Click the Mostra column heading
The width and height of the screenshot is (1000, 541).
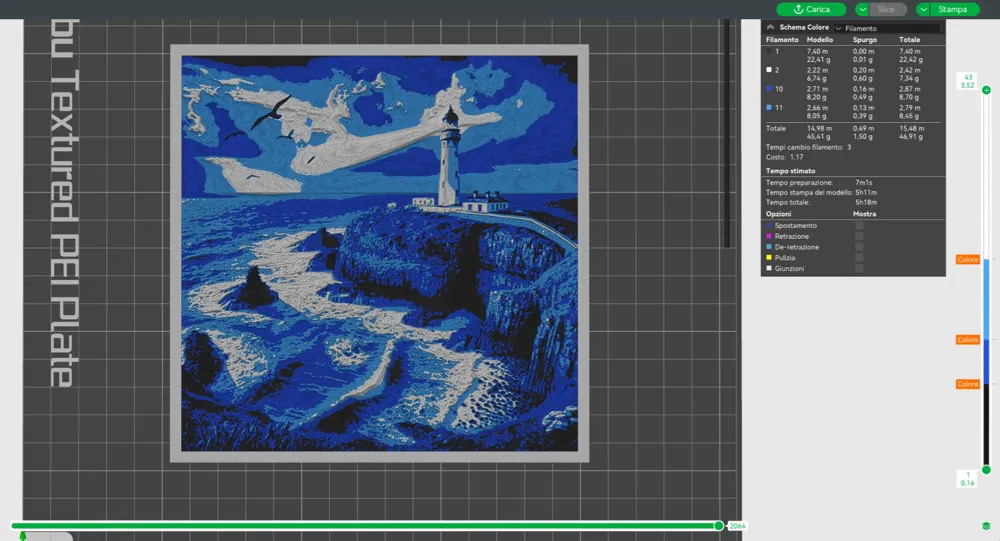pyautogui.click(x=864, y=214)
